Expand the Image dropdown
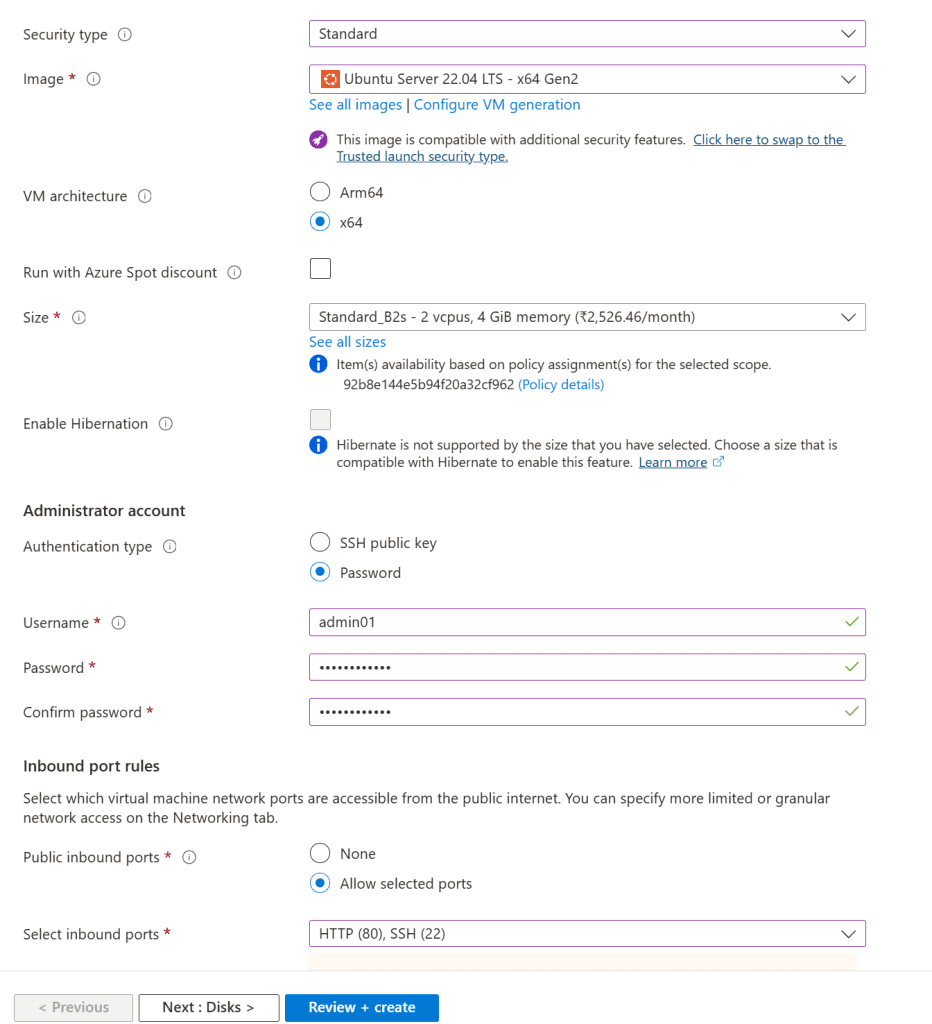Viewport: 932px width, 1024px height. (x=587, y=79)
